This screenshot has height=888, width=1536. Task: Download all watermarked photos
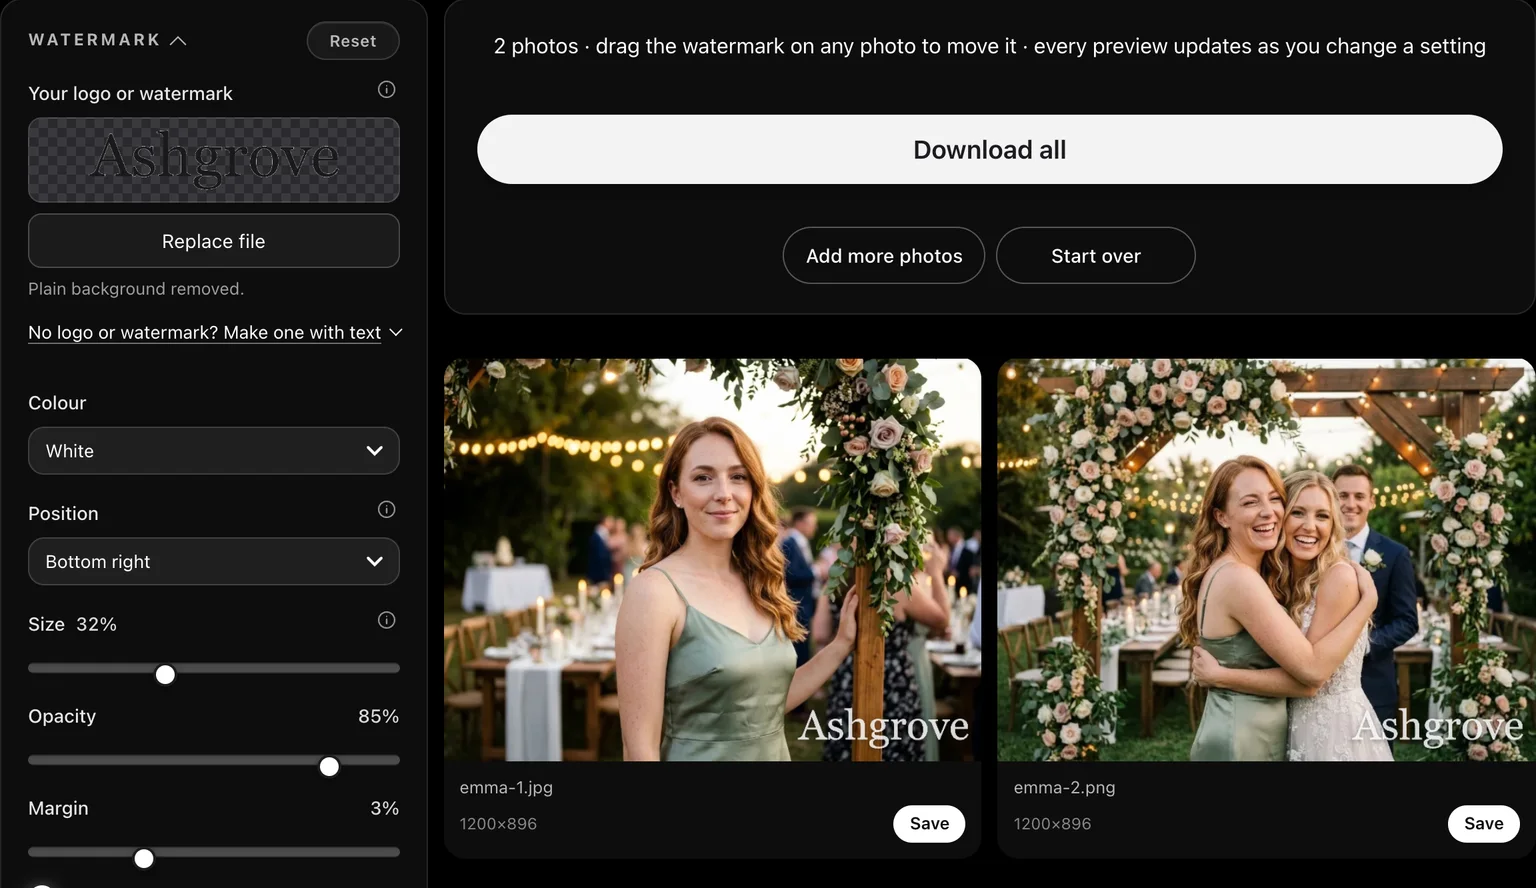[x=990, y=149]
